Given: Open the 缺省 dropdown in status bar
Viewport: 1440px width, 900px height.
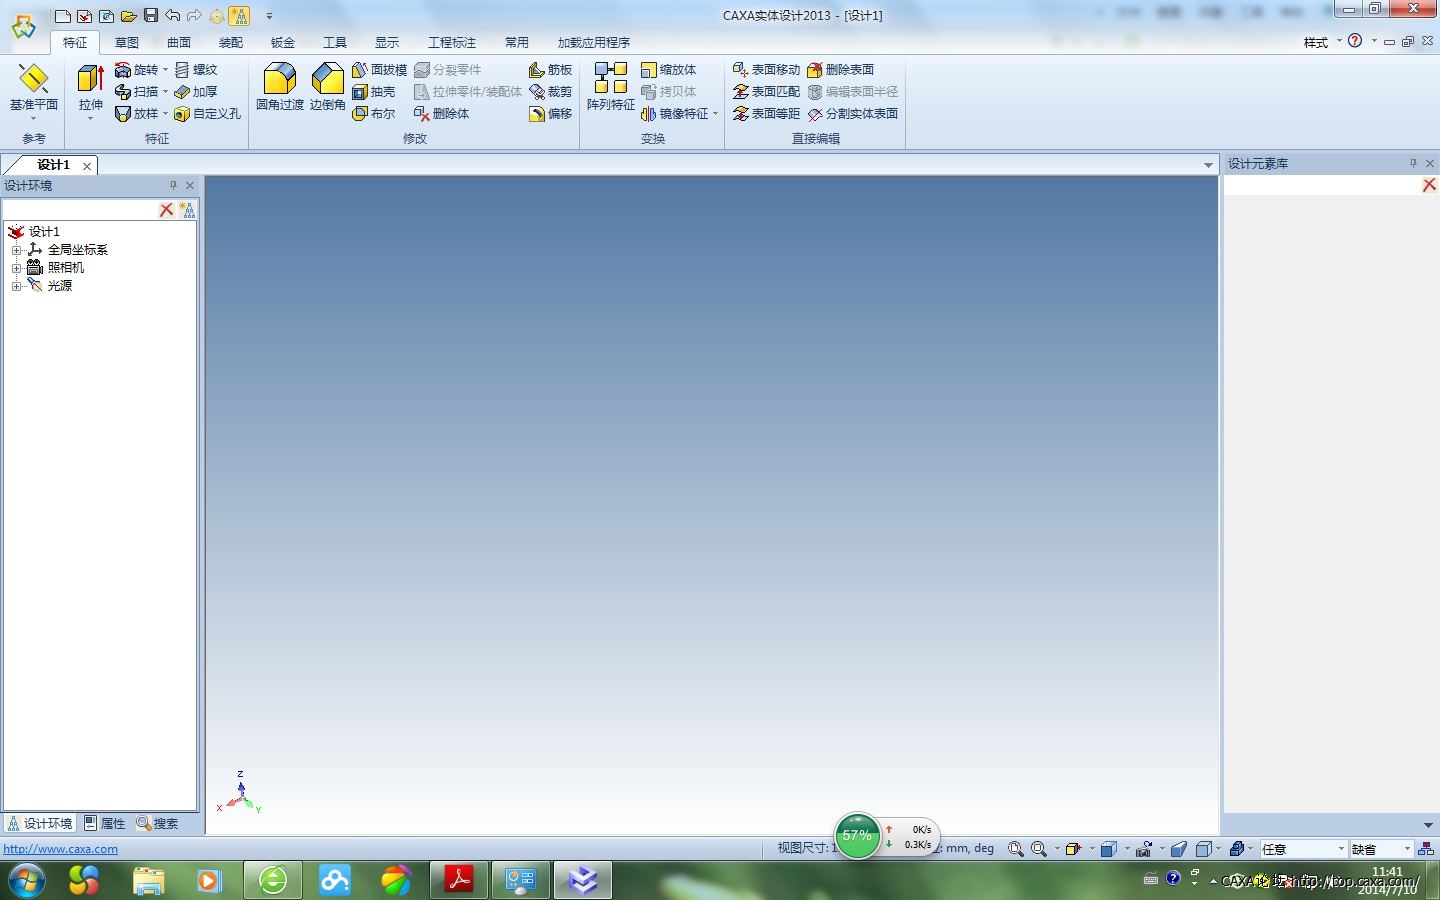Looking at the screenshot, I should (x=1406, y=849).
